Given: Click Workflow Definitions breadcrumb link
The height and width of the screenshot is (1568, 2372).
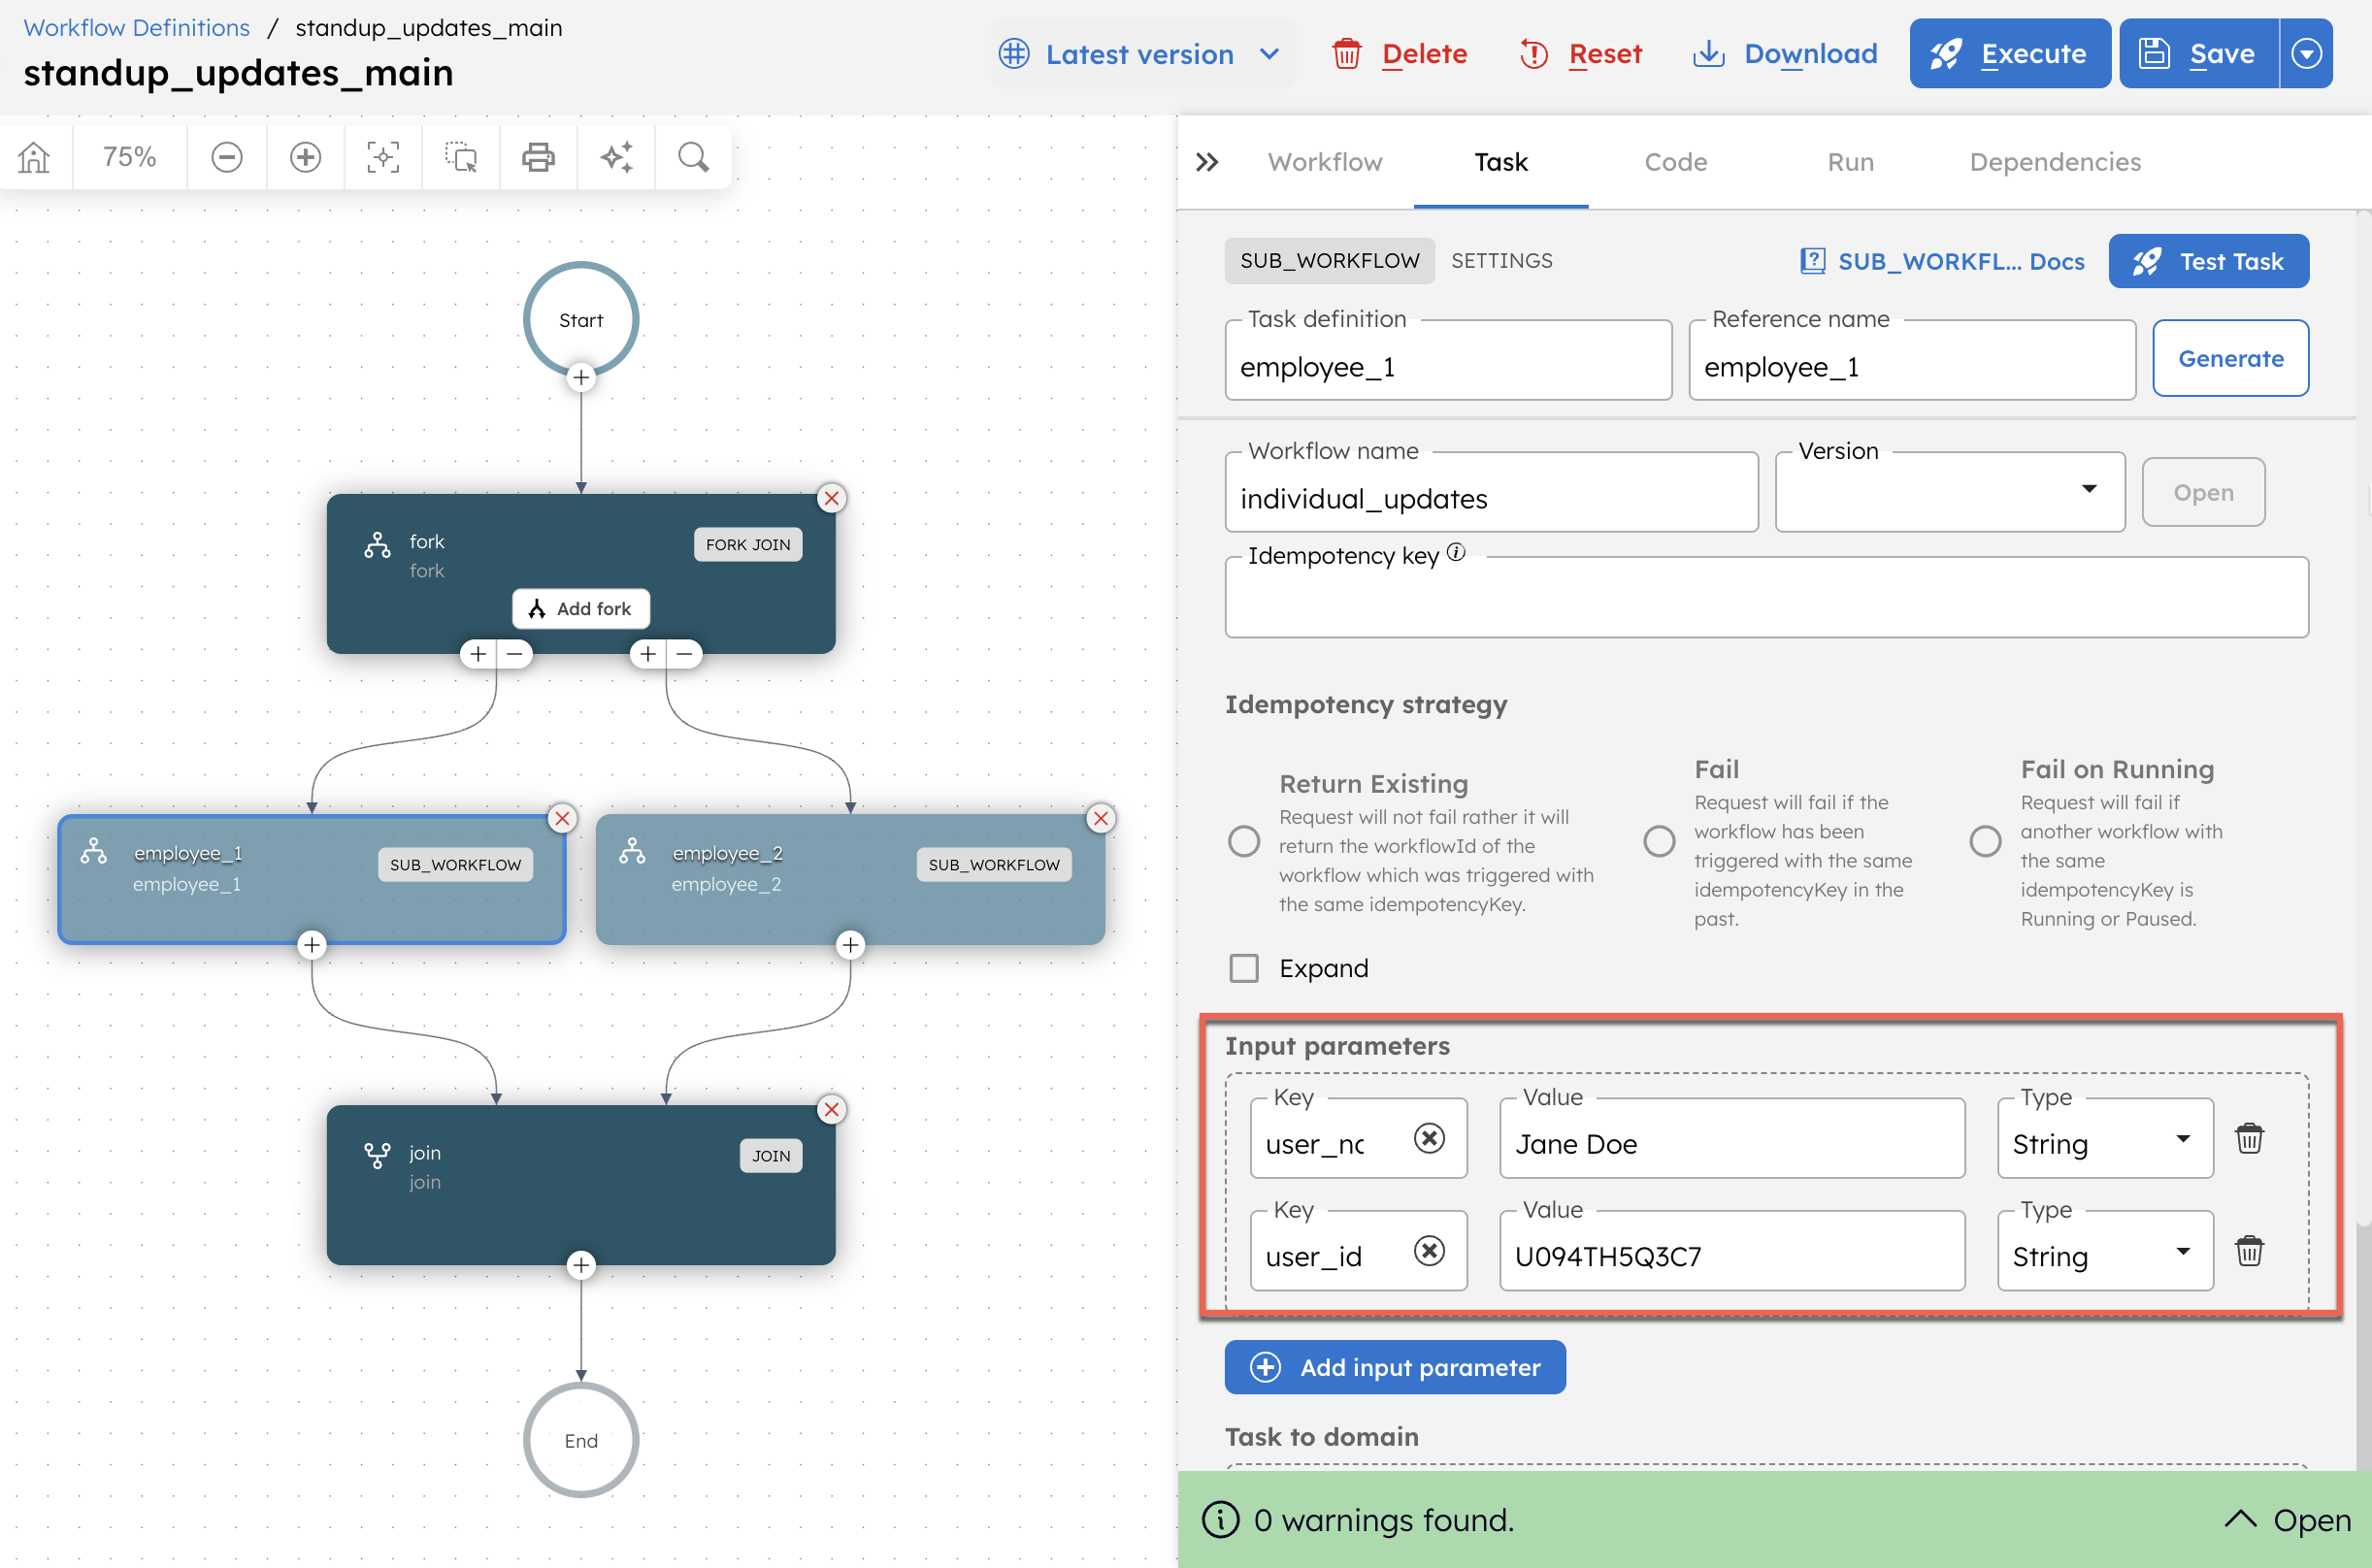Looking at the screenshot, I should tap(137, 27).
